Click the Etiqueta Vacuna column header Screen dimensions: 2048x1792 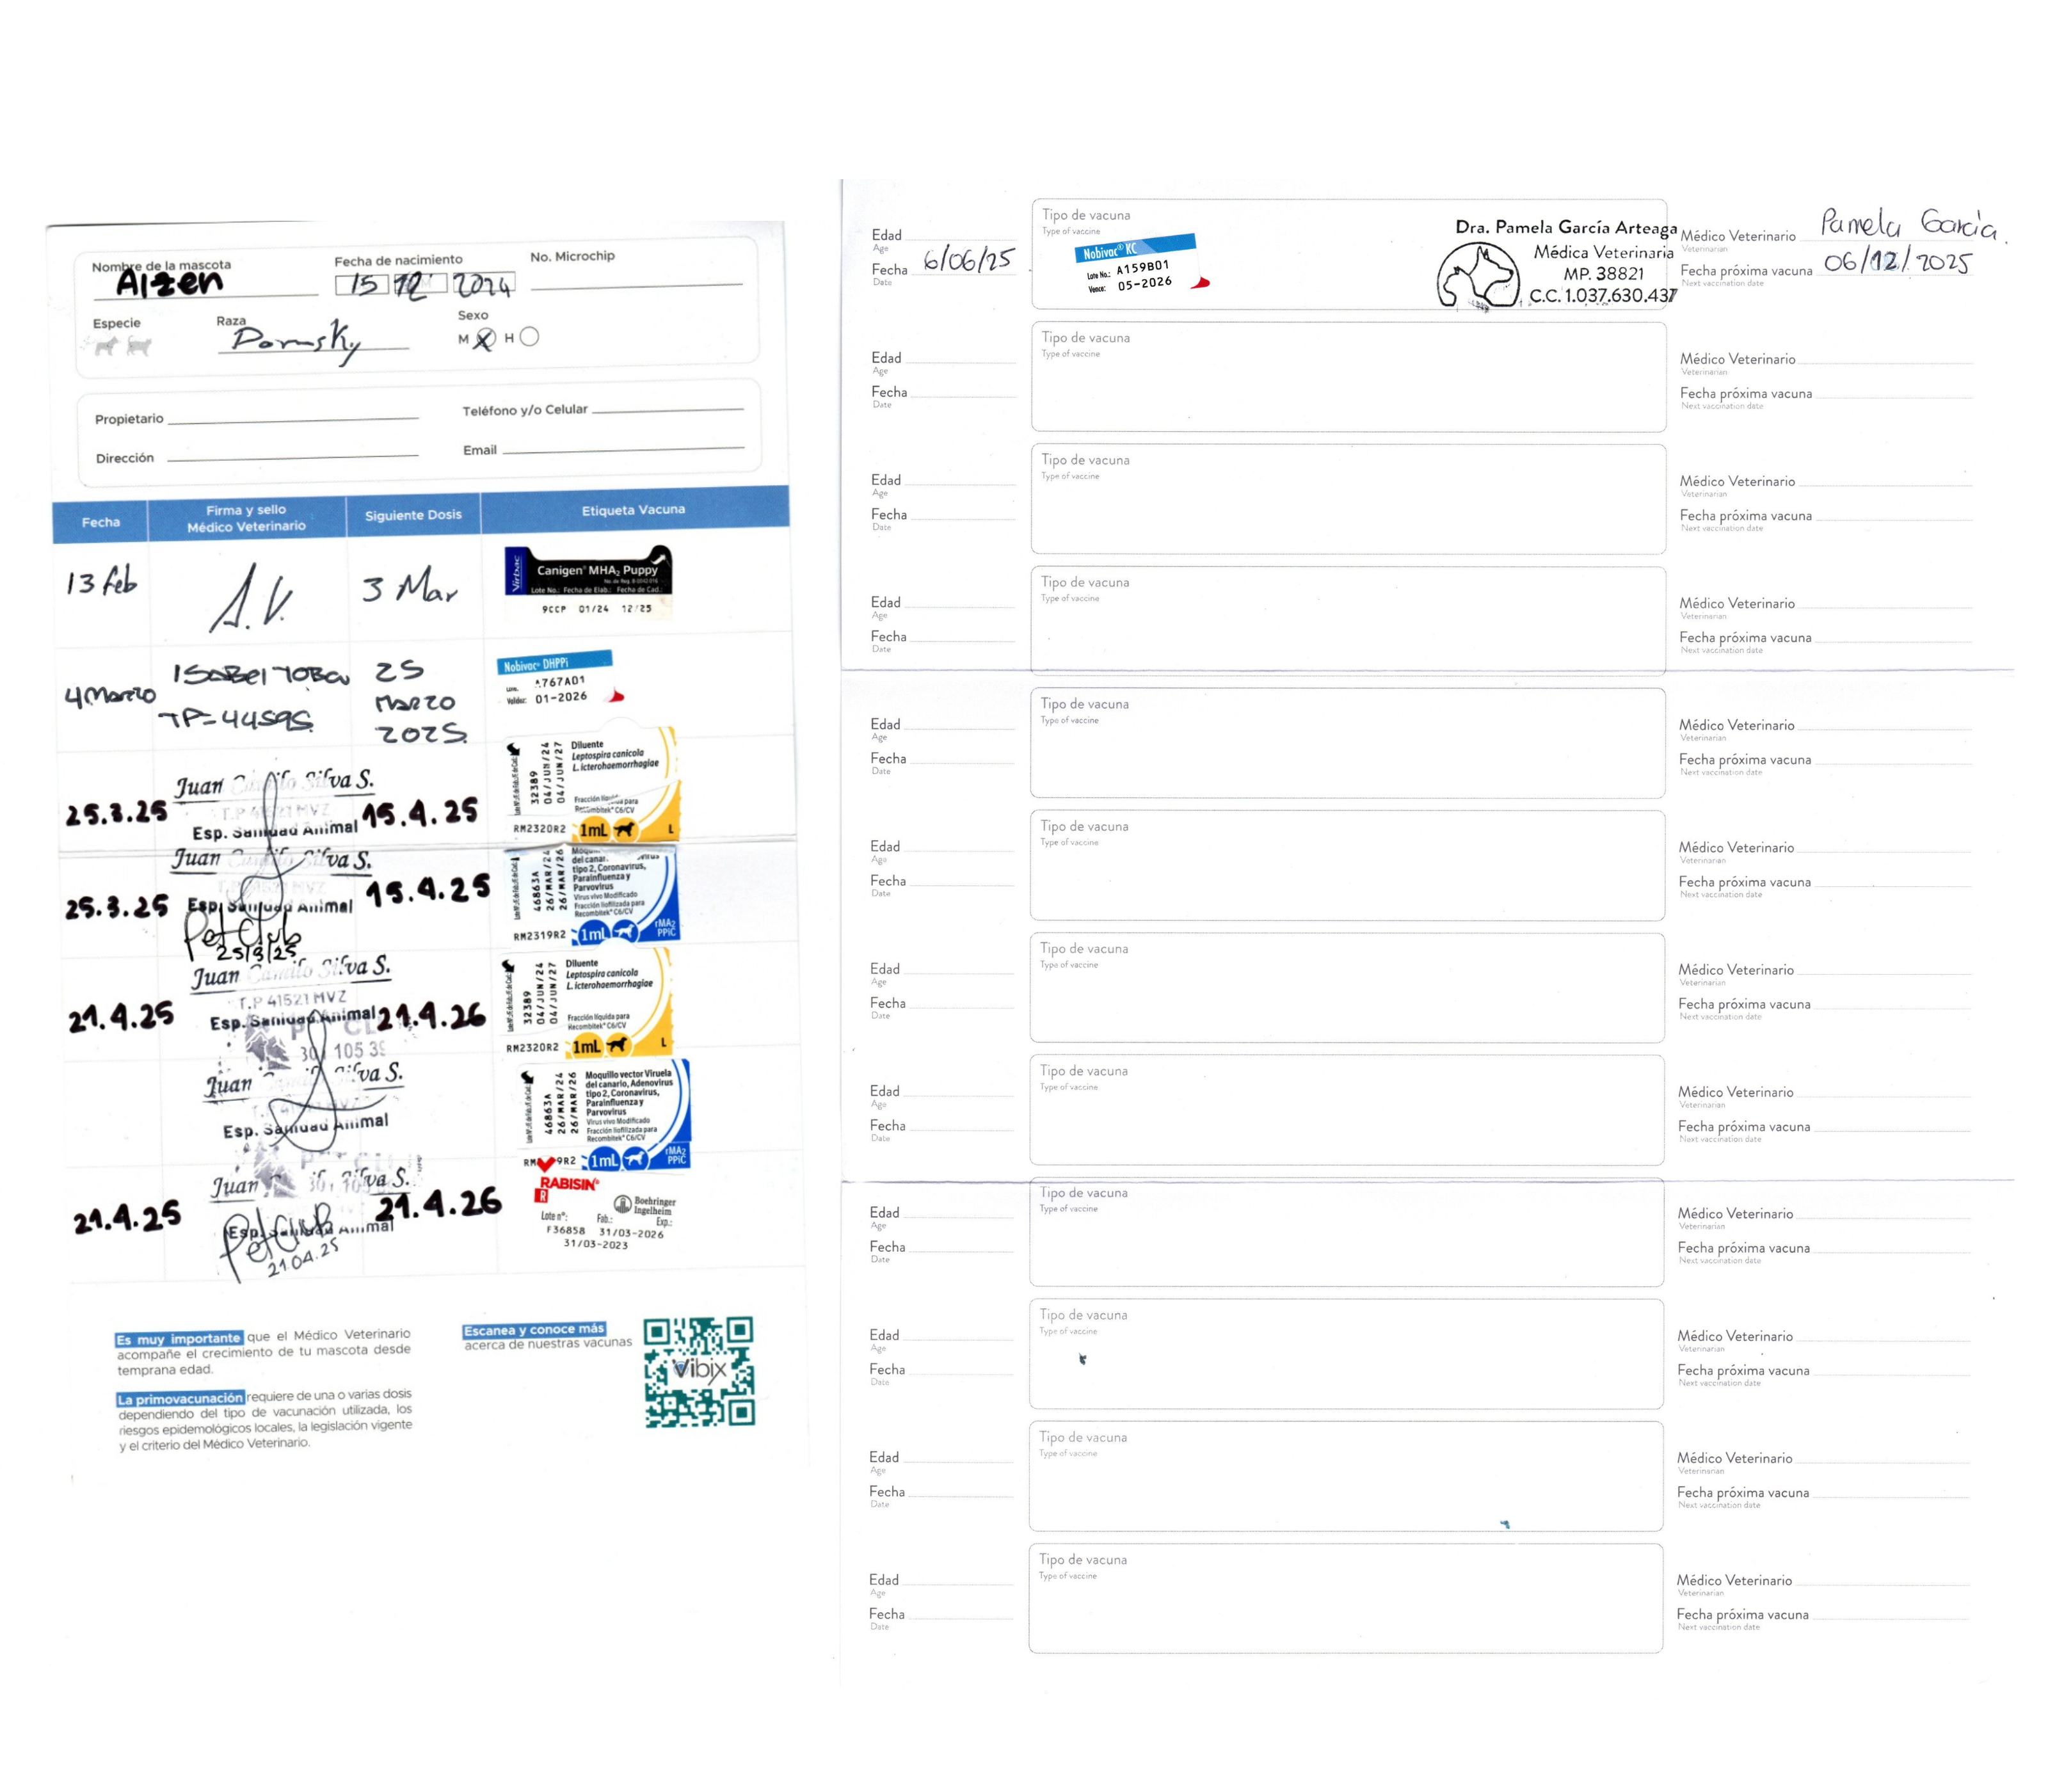[x=633, y=510]
